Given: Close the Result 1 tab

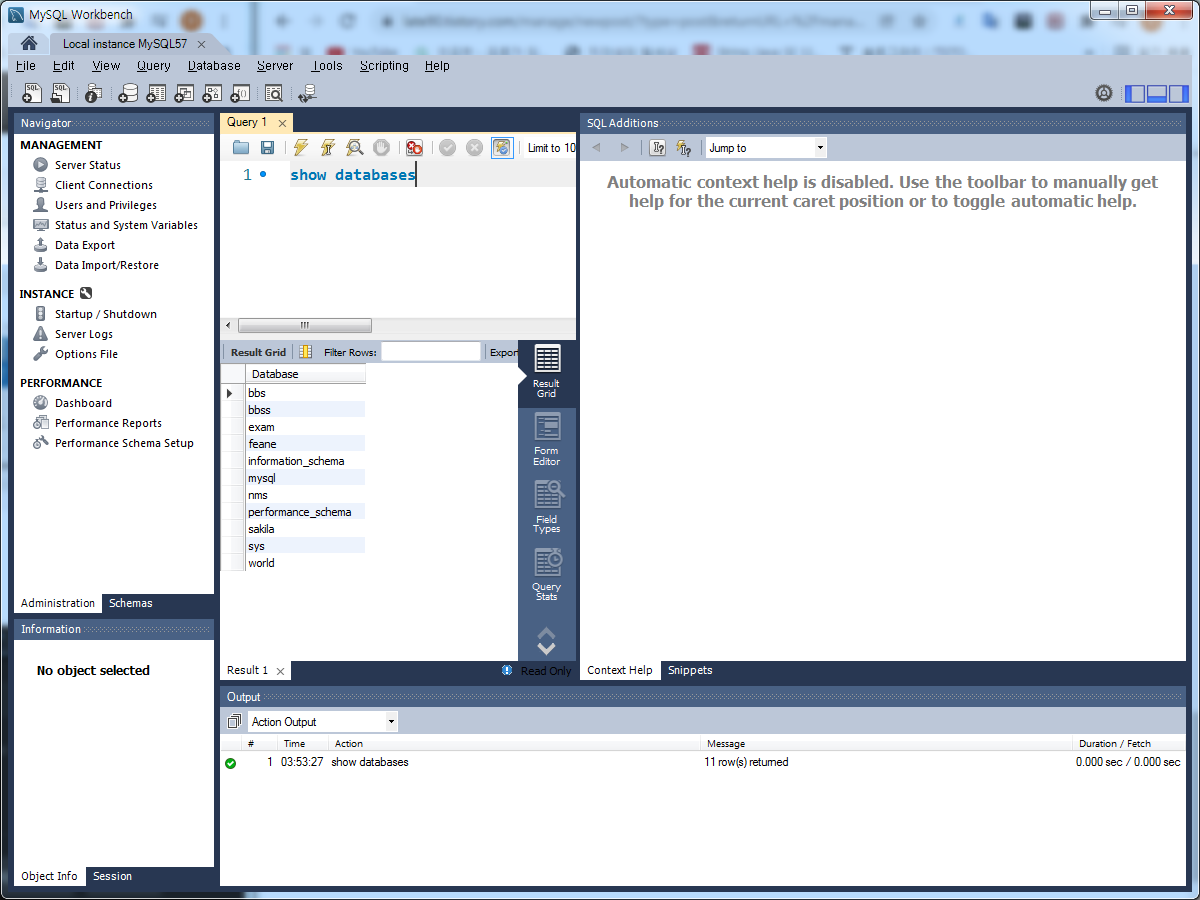Looking at the screenshot, I should (x=280, y=671).
